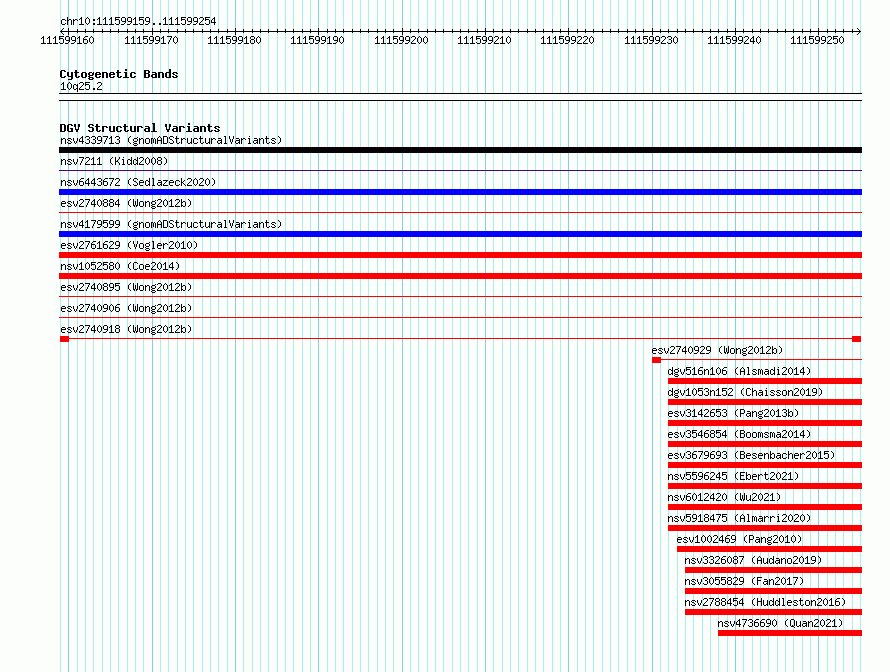Click the red nsv4736690 variant bar
890x672 pixels.
(790, 633)
